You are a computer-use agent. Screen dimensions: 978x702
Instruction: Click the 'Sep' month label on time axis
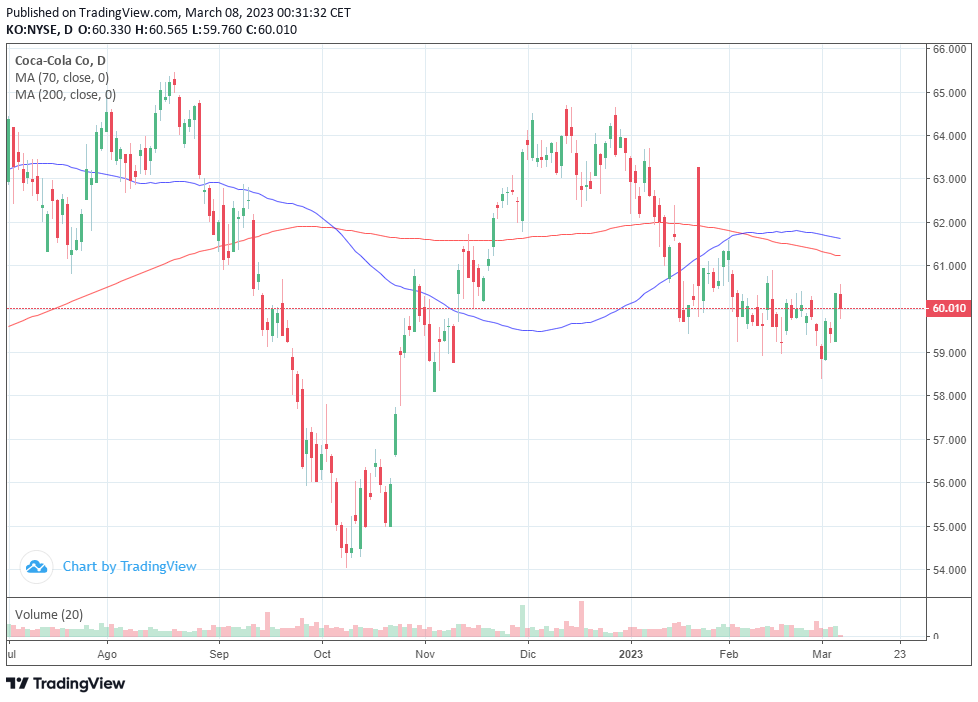click(x=219, y=655)
